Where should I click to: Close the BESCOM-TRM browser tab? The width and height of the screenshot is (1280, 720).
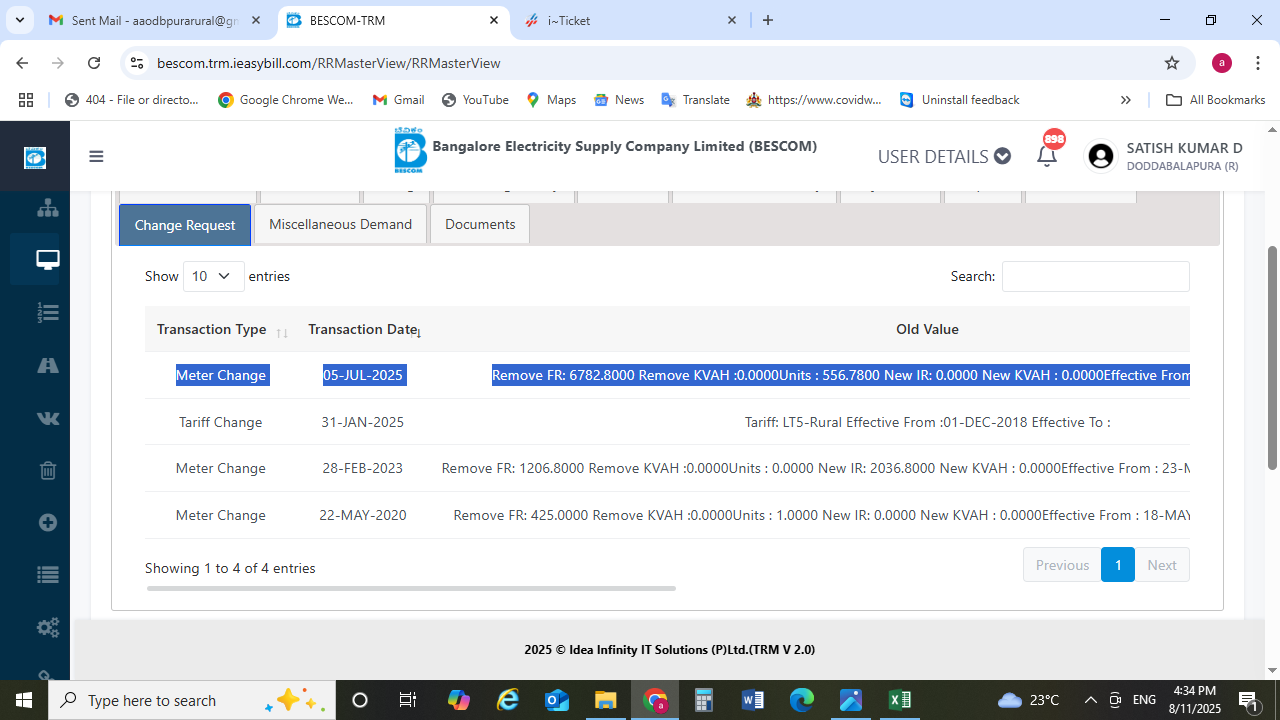tap(494, 20)
